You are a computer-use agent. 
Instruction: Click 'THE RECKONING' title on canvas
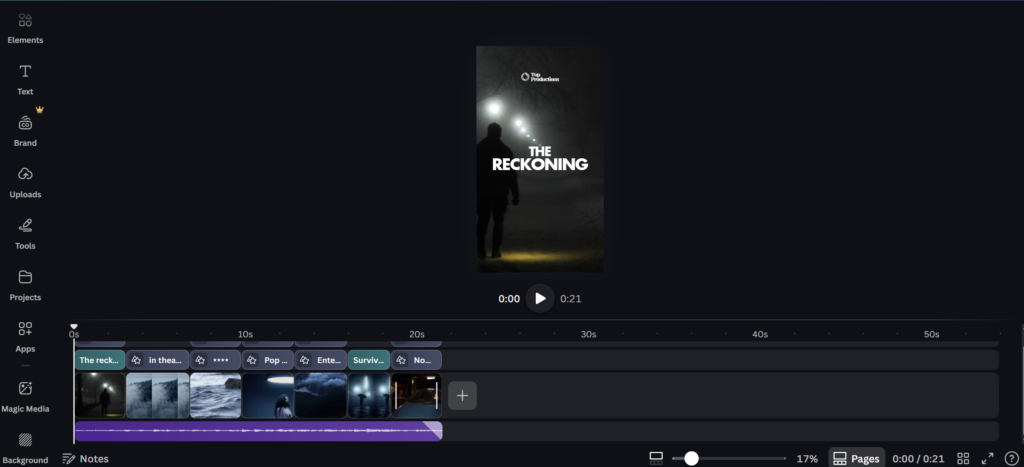coord(540,159)
